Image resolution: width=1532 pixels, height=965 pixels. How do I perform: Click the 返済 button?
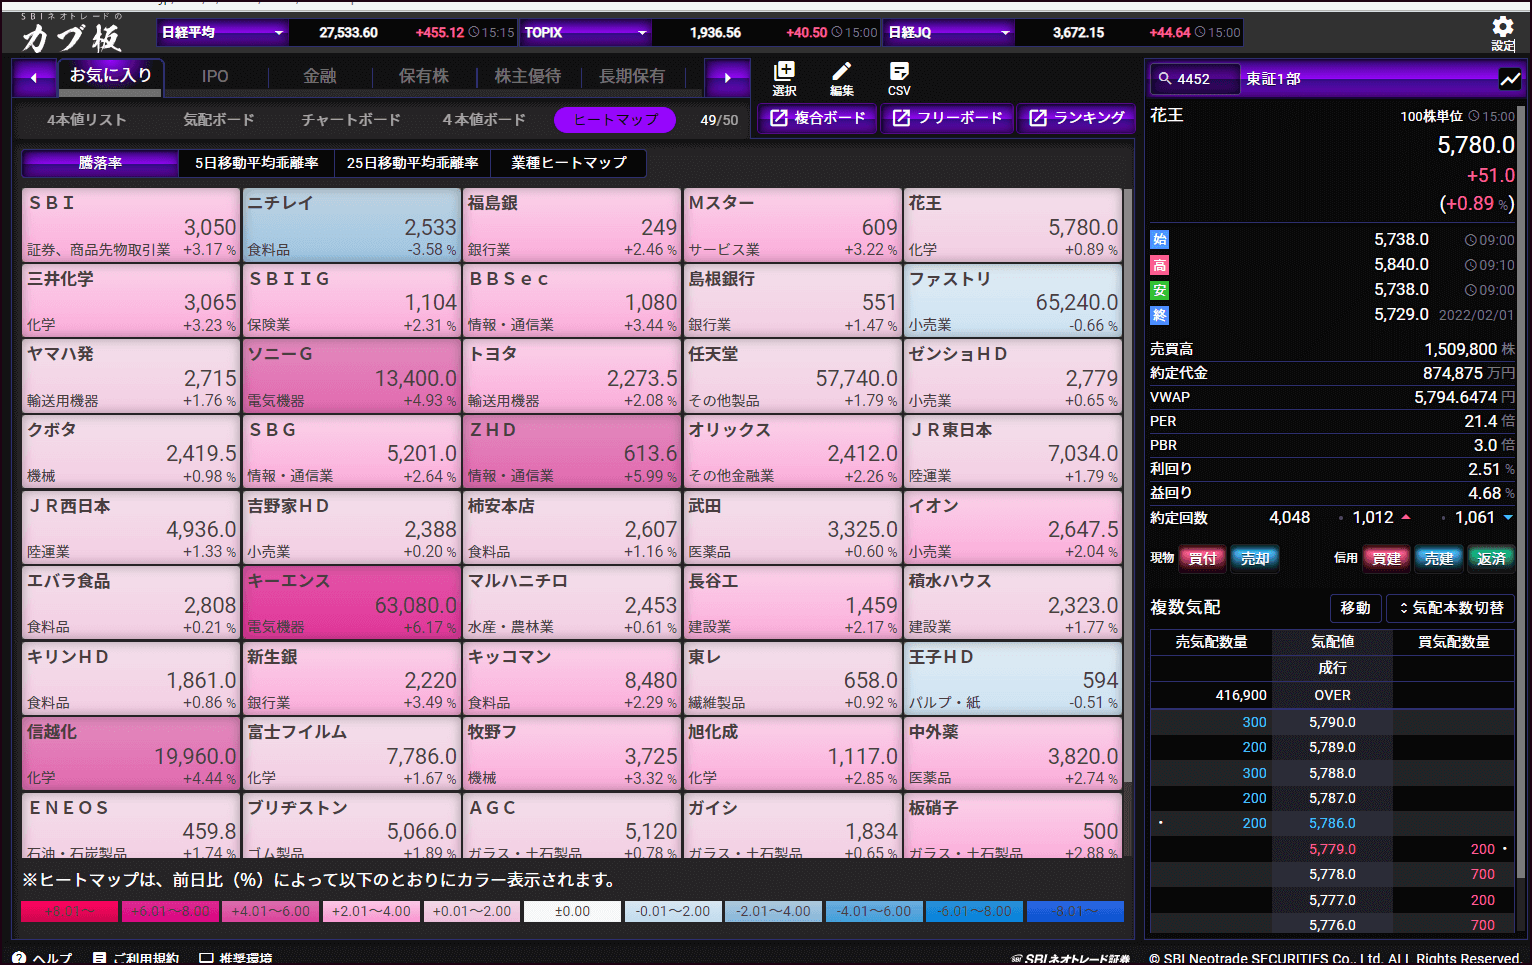coord(1491,558)
